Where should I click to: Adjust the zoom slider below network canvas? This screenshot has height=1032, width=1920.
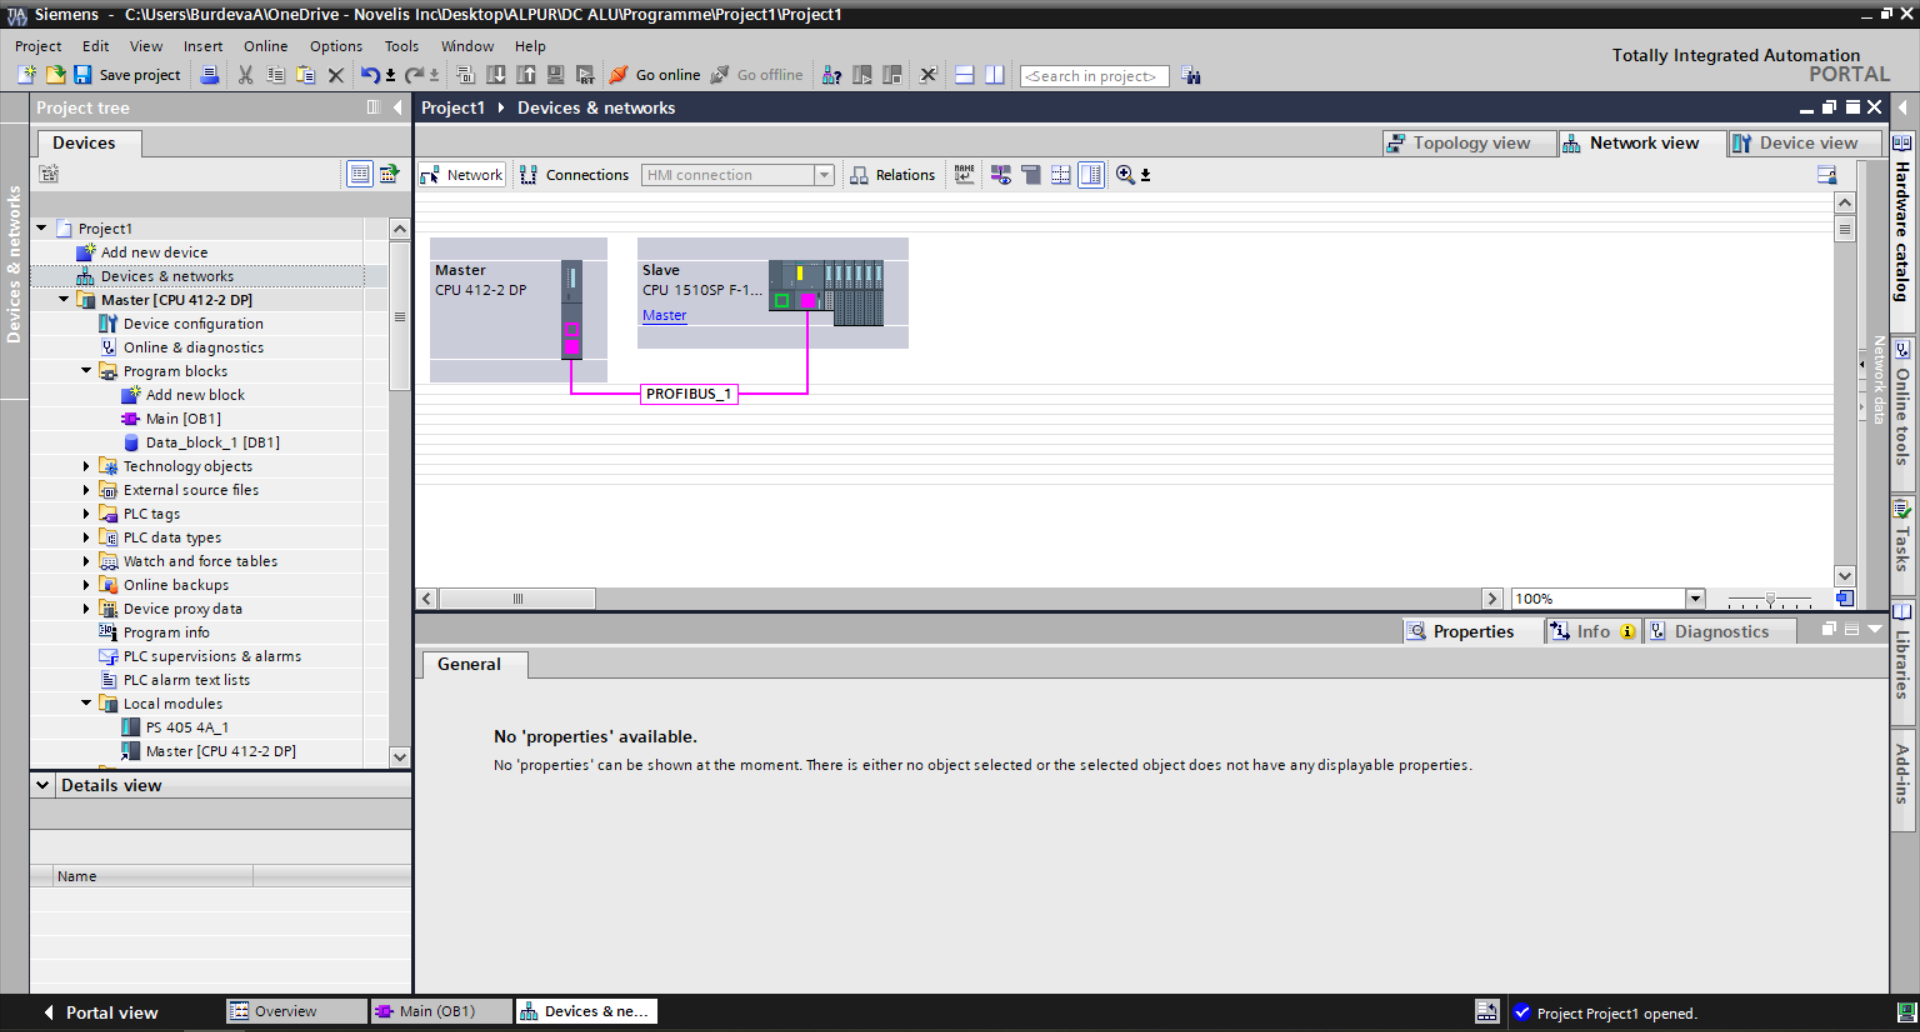[x=1770, y=599]
